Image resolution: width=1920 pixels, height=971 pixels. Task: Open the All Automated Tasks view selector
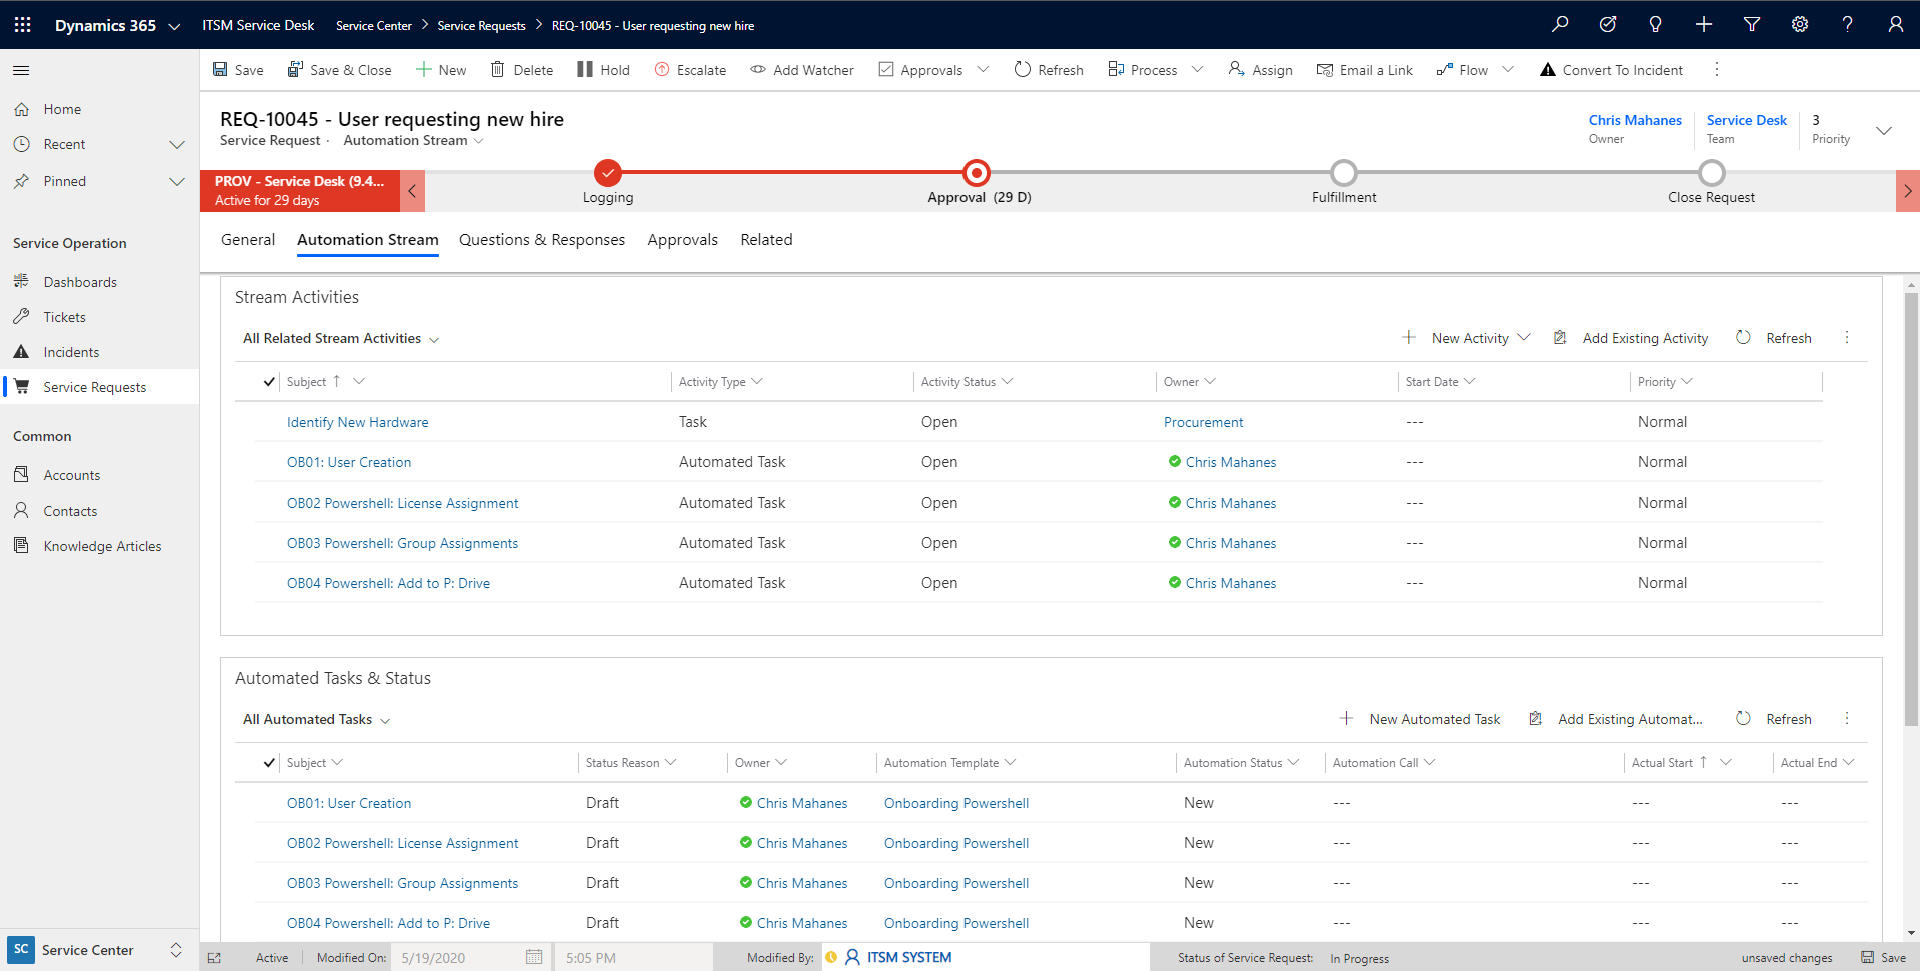[x=316, y=720]
